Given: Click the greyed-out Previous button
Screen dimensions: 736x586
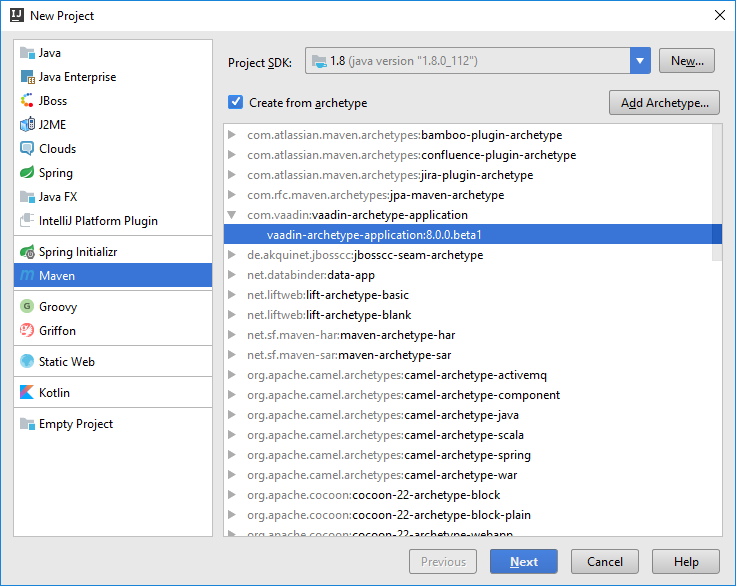Looking at the screenshot, I should (443, 562).
